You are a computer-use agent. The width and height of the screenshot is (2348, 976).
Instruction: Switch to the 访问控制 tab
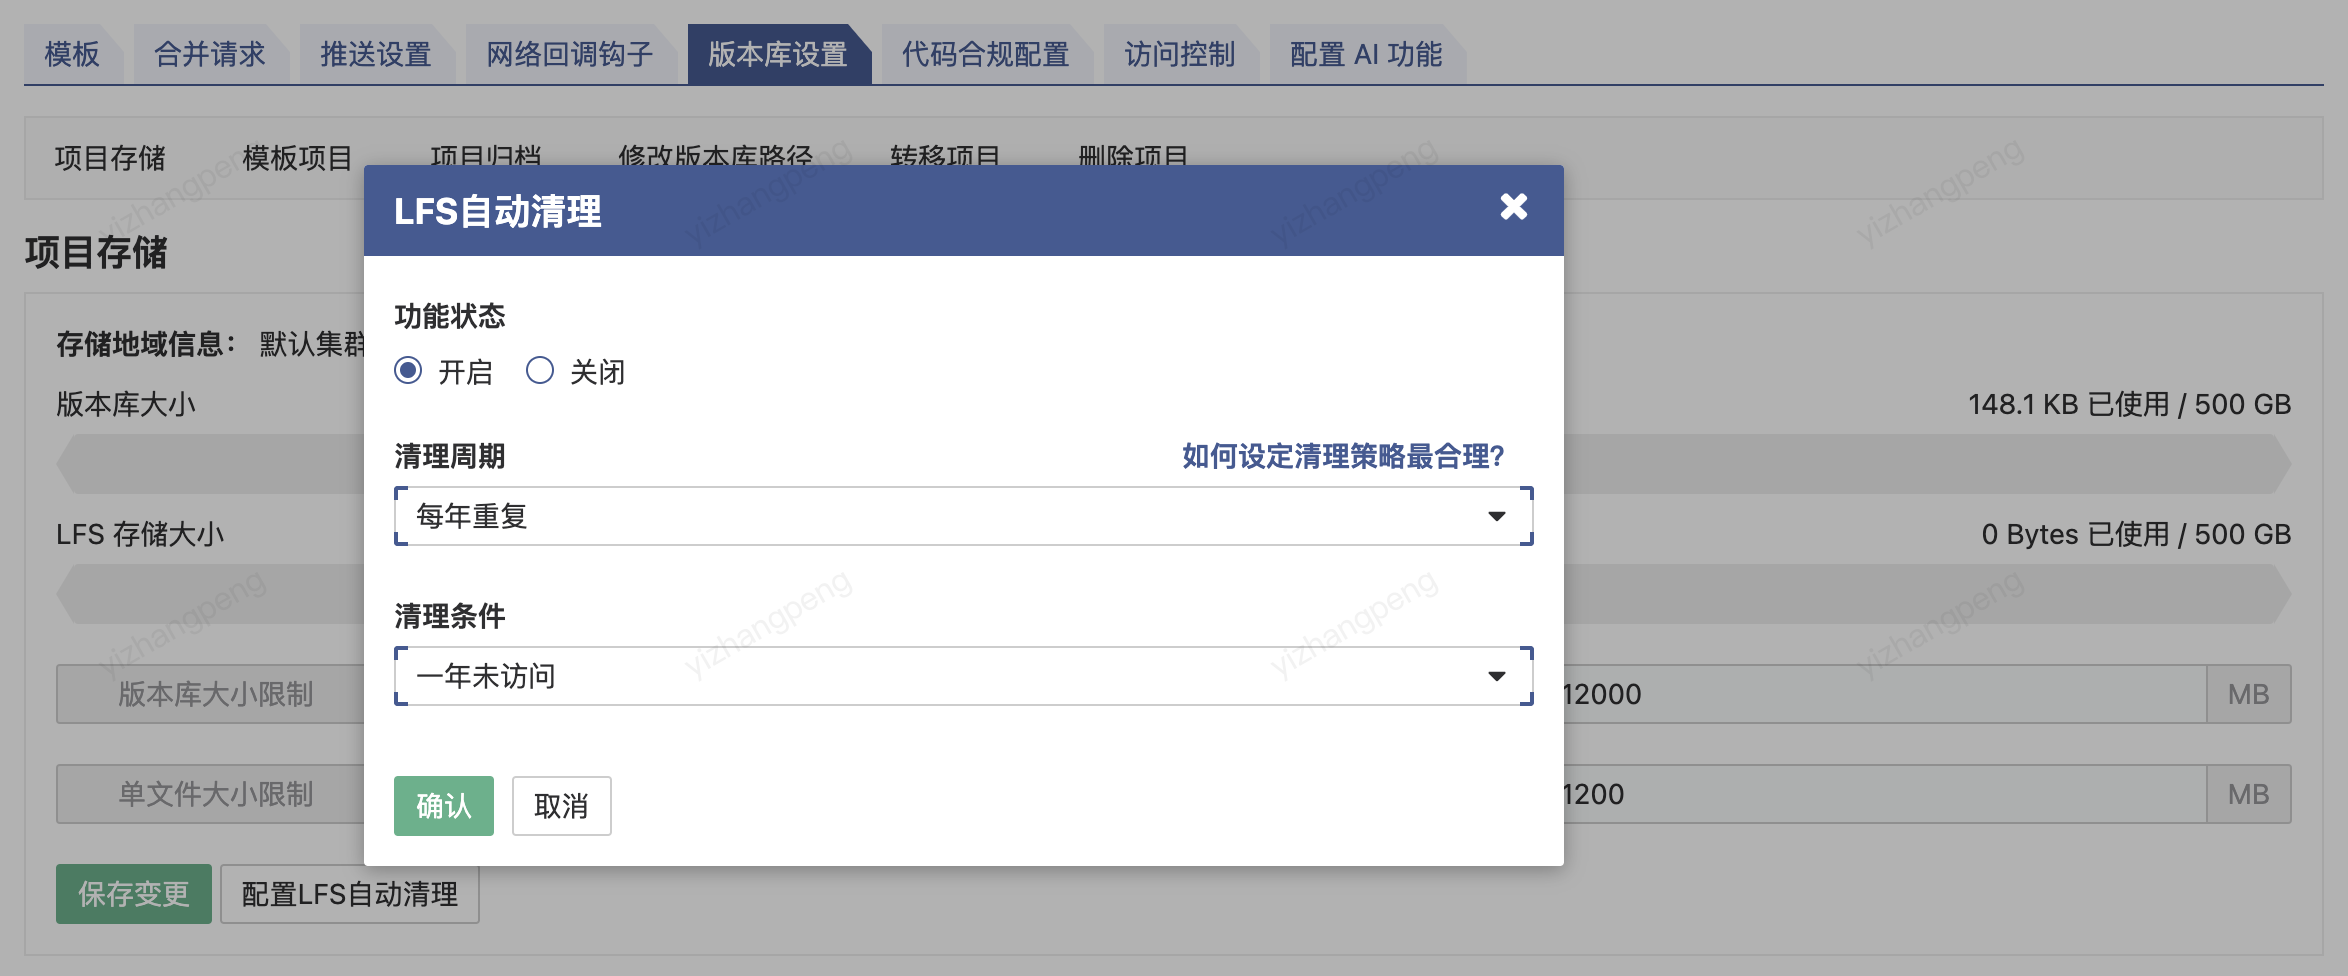tap(1179, 54)
